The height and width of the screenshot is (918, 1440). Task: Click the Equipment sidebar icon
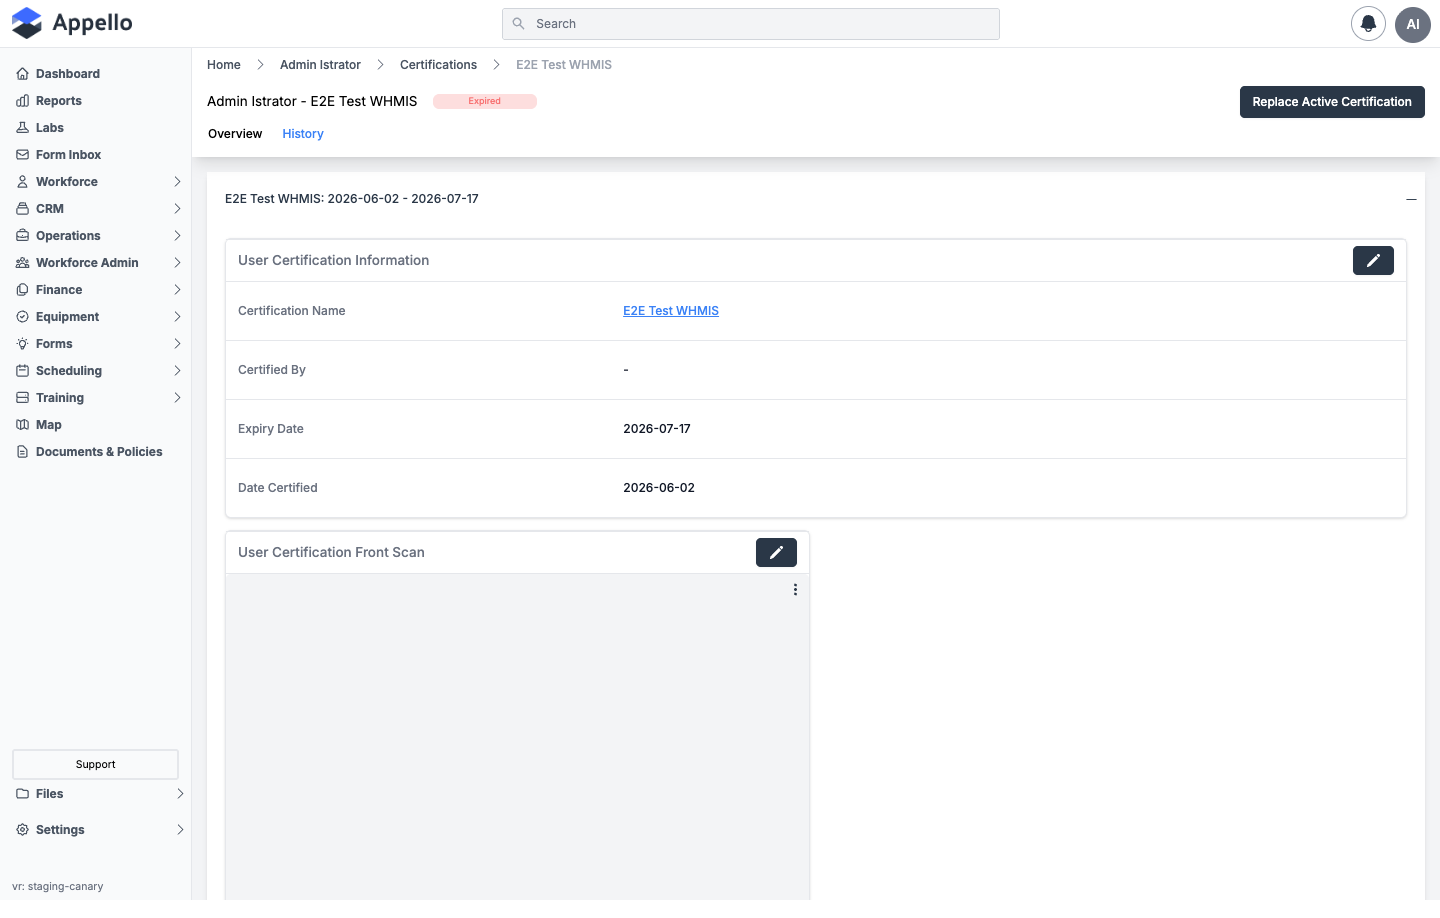click(22, 317)
